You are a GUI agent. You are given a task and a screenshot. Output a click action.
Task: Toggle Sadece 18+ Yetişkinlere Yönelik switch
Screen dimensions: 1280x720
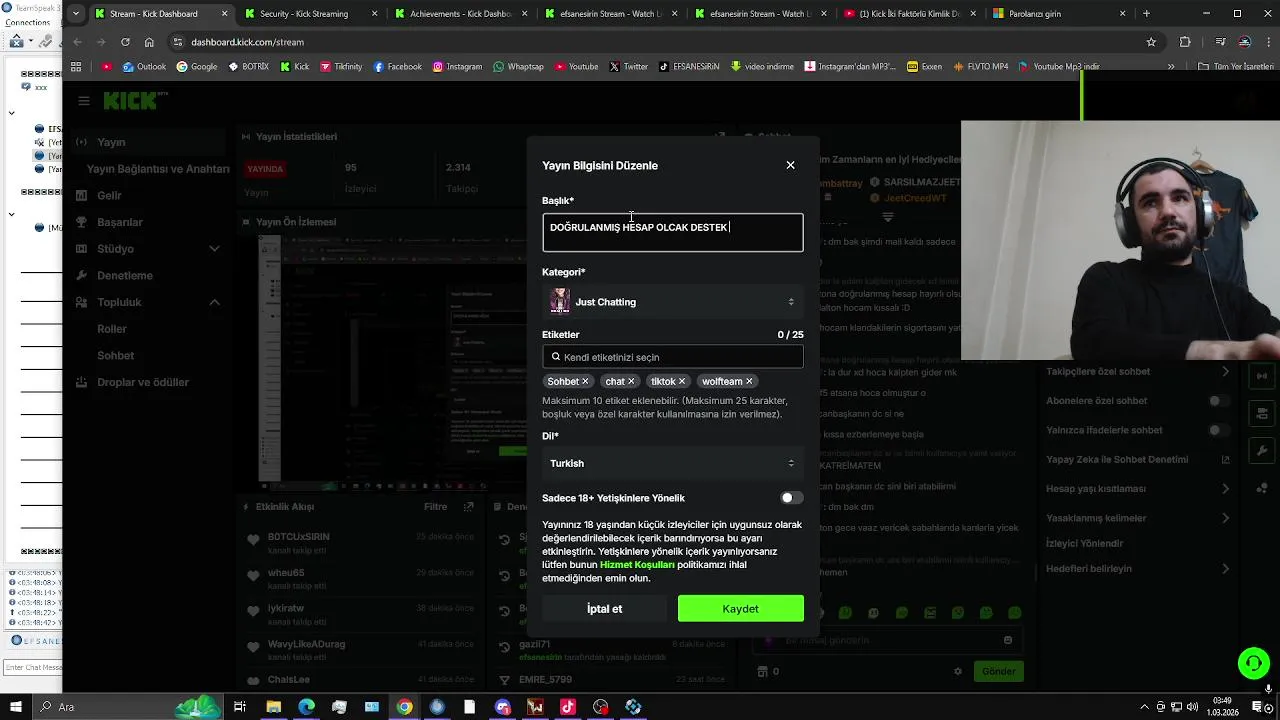coord(791,498)
